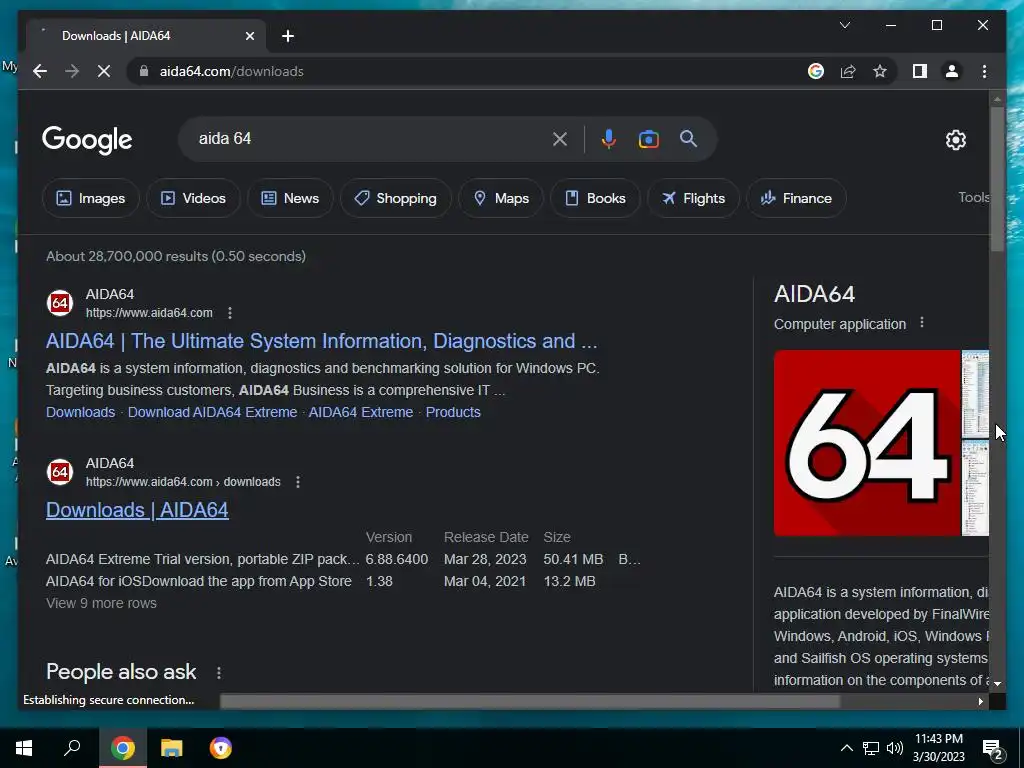
Task: Start voice search with the microphone
Action: (609, 139)
